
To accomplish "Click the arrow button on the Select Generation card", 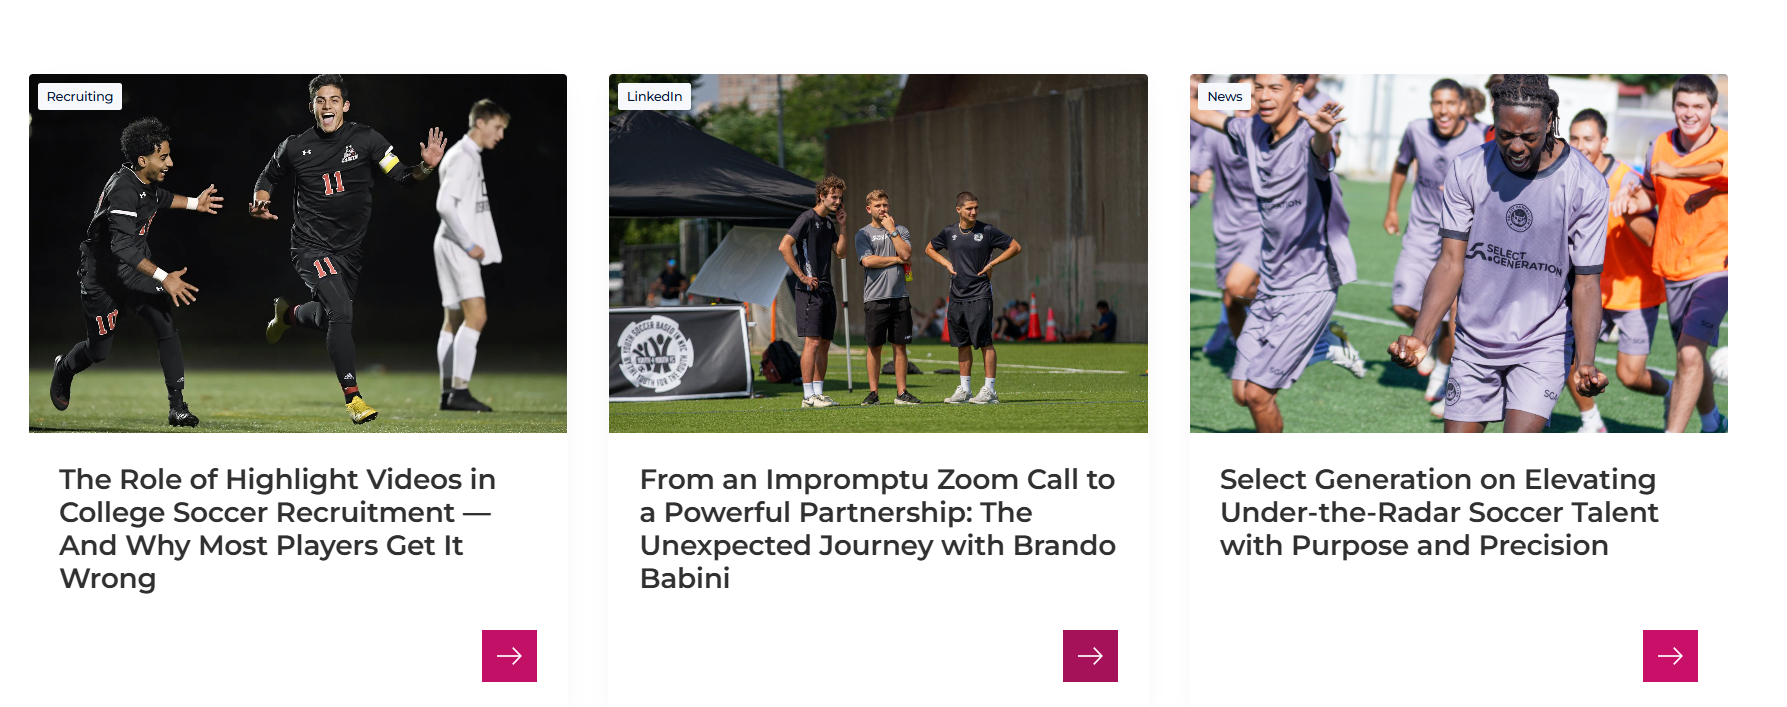I will click(x=1670, y=656).
